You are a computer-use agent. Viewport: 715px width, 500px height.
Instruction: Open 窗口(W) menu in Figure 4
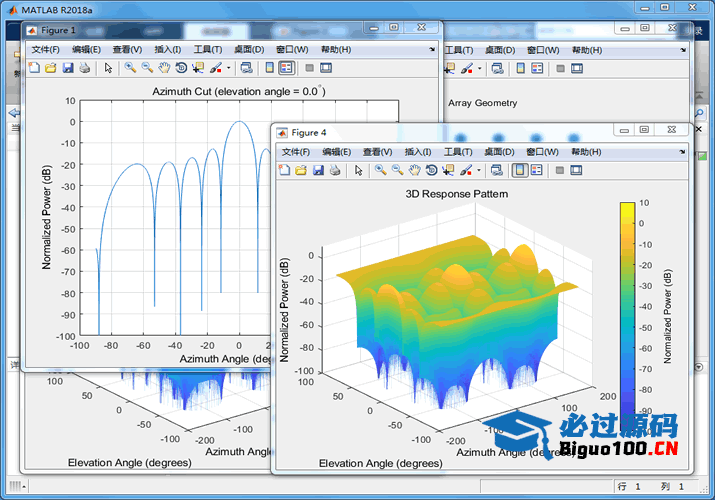click(542, 152)
